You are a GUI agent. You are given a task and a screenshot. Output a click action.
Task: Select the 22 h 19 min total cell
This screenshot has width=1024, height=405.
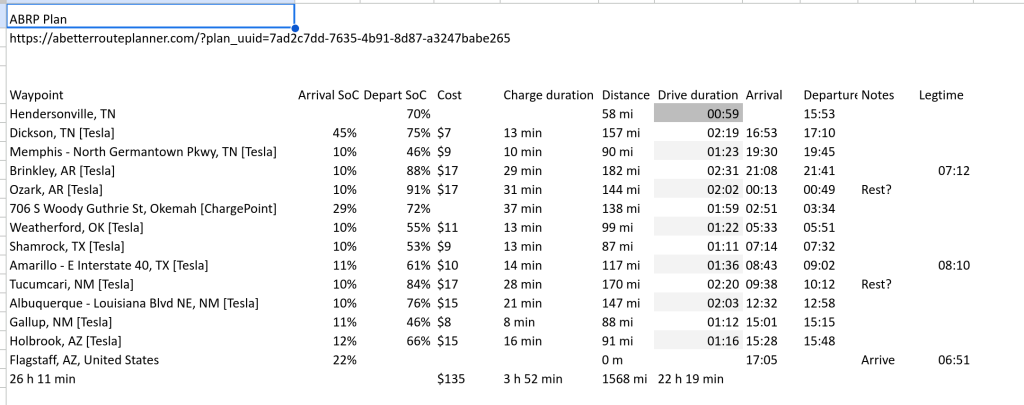691,379
